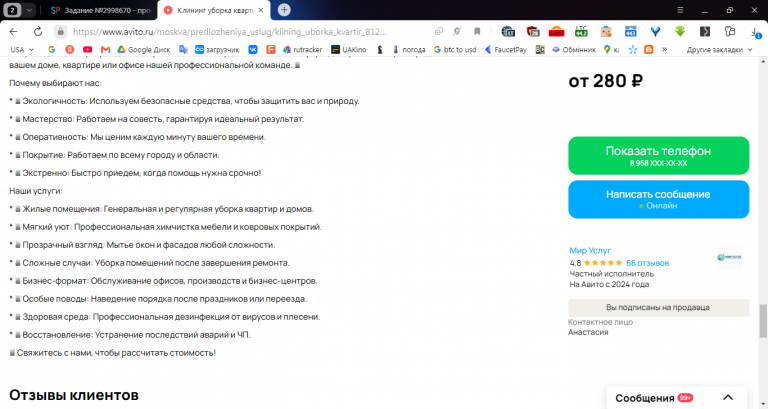Open the Blogger bookmark icon

tap(648, 49)
